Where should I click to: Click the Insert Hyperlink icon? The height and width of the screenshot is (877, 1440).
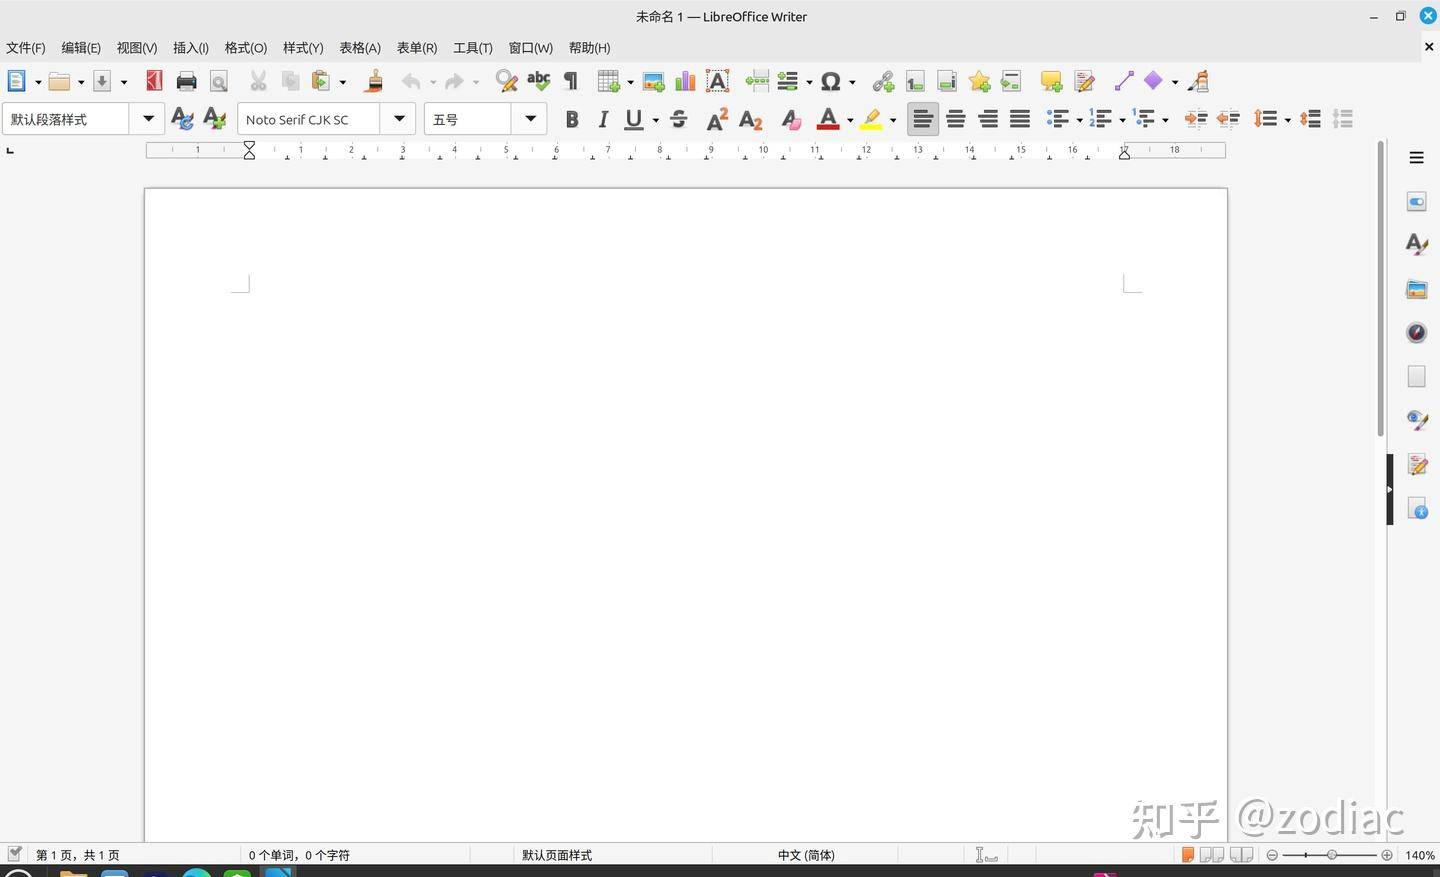(x=883, y=81)
